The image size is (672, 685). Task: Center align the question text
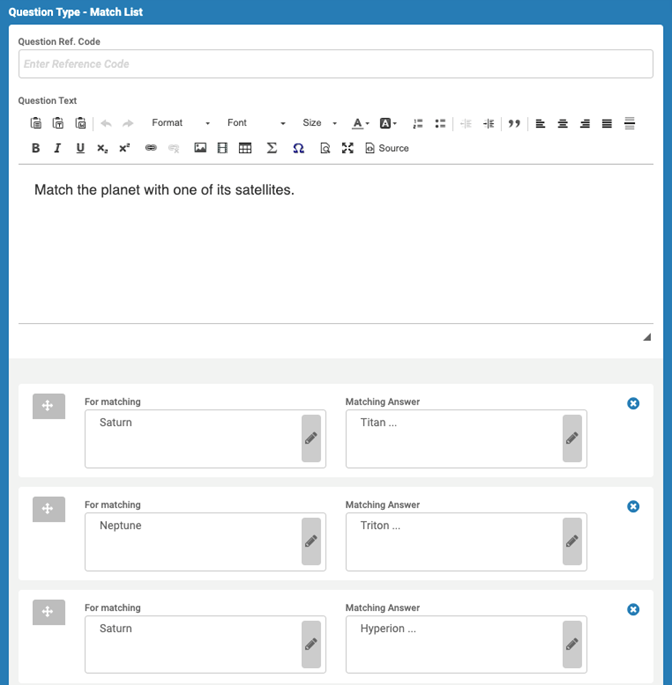point(562,124)
